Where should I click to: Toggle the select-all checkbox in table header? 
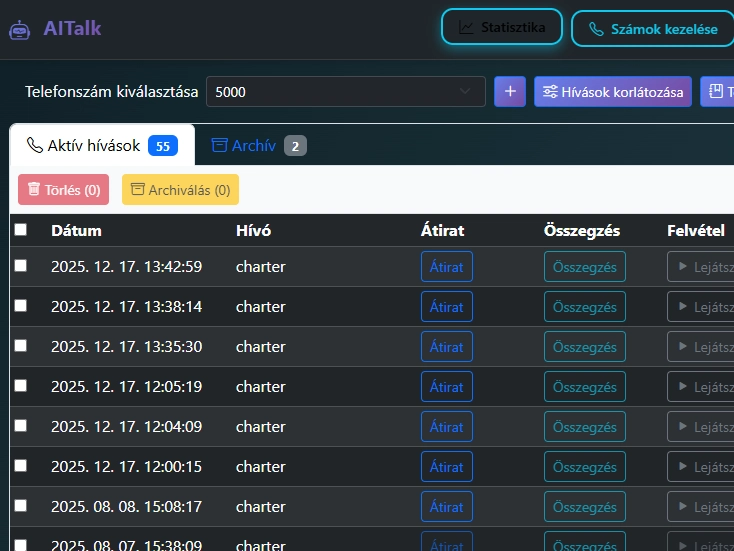pos(21,230)
